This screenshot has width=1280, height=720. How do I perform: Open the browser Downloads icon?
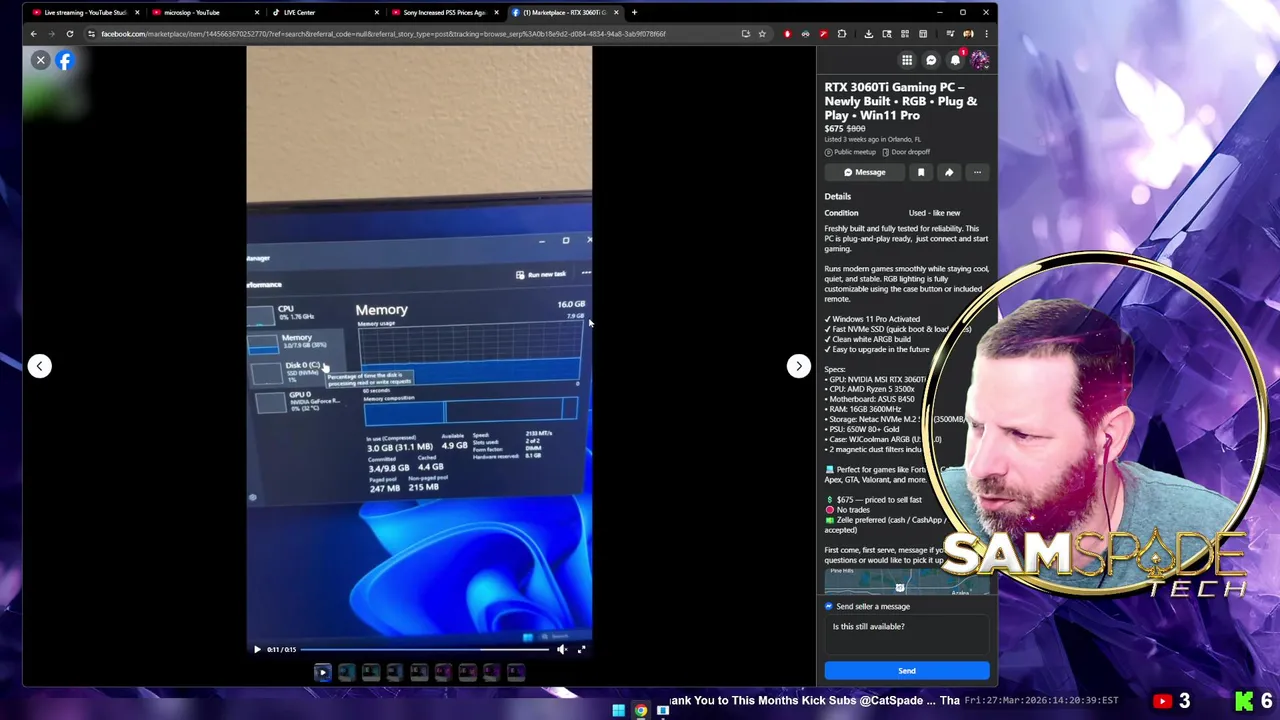(x=868, y=34)
